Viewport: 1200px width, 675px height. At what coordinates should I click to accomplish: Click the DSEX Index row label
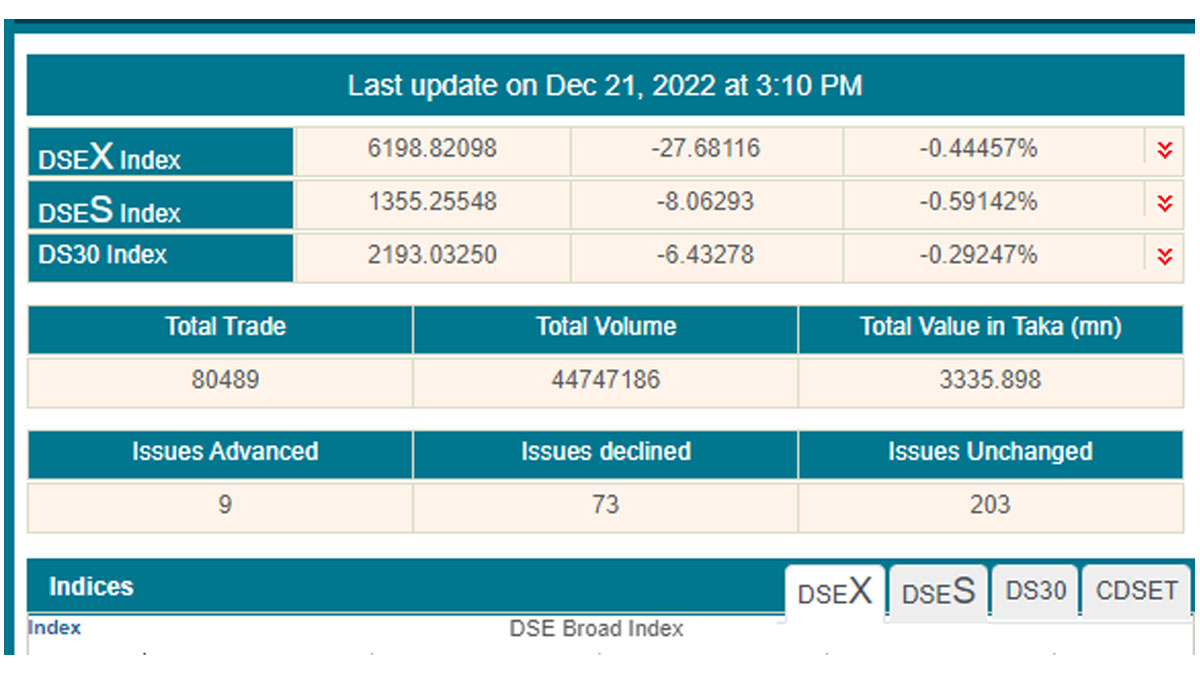click(x=110, y=155)
